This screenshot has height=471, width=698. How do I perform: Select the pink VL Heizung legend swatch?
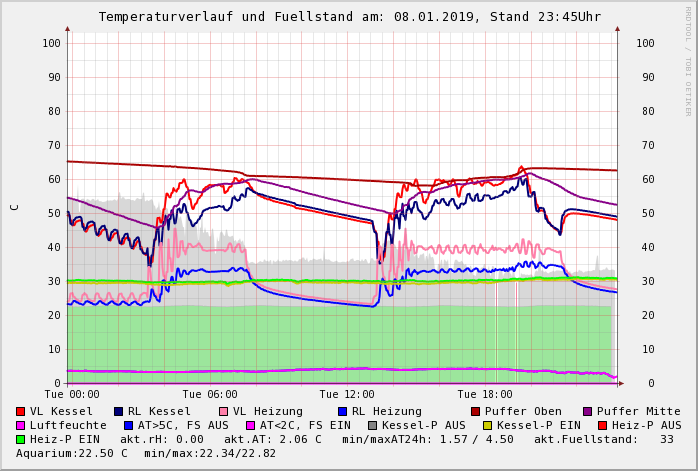[223, 411]
